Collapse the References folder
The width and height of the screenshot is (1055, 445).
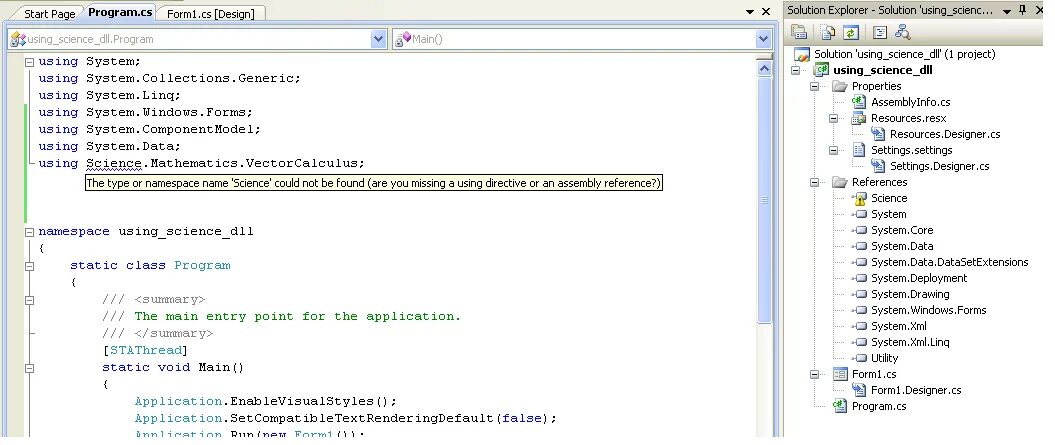[x=815, y=182]
